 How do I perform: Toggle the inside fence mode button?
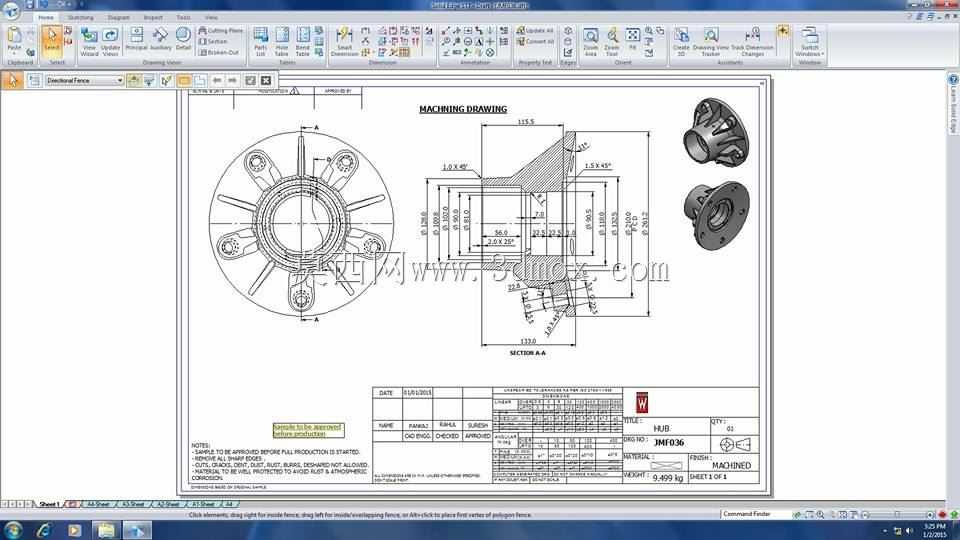point(184,80)
